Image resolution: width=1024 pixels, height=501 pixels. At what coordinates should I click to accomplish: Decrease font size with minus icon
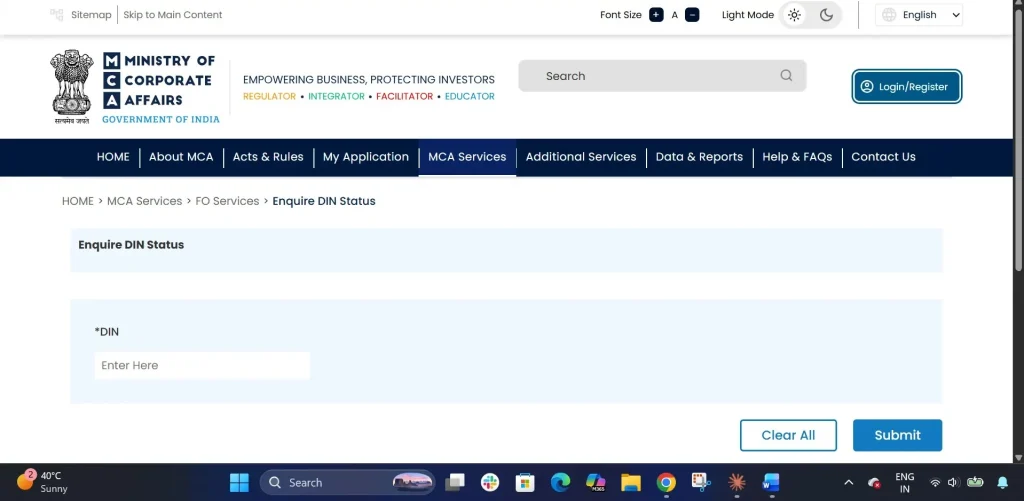pos(692,14)
